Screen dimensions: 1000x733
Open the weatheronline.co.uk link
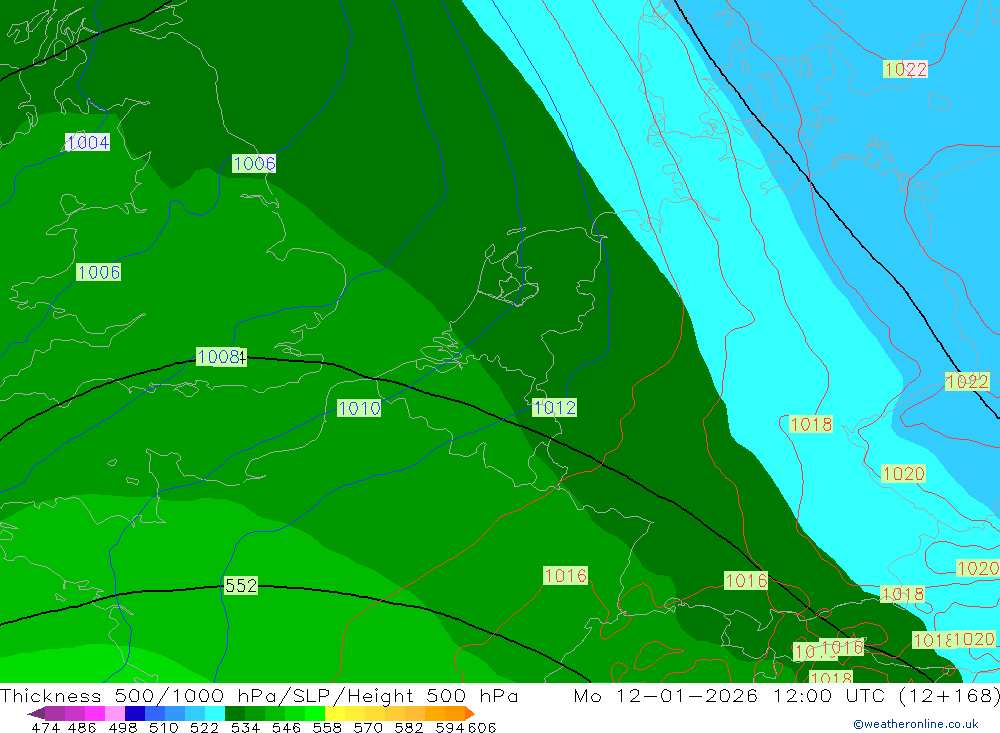pyautogui.click(x=916, y=724)
